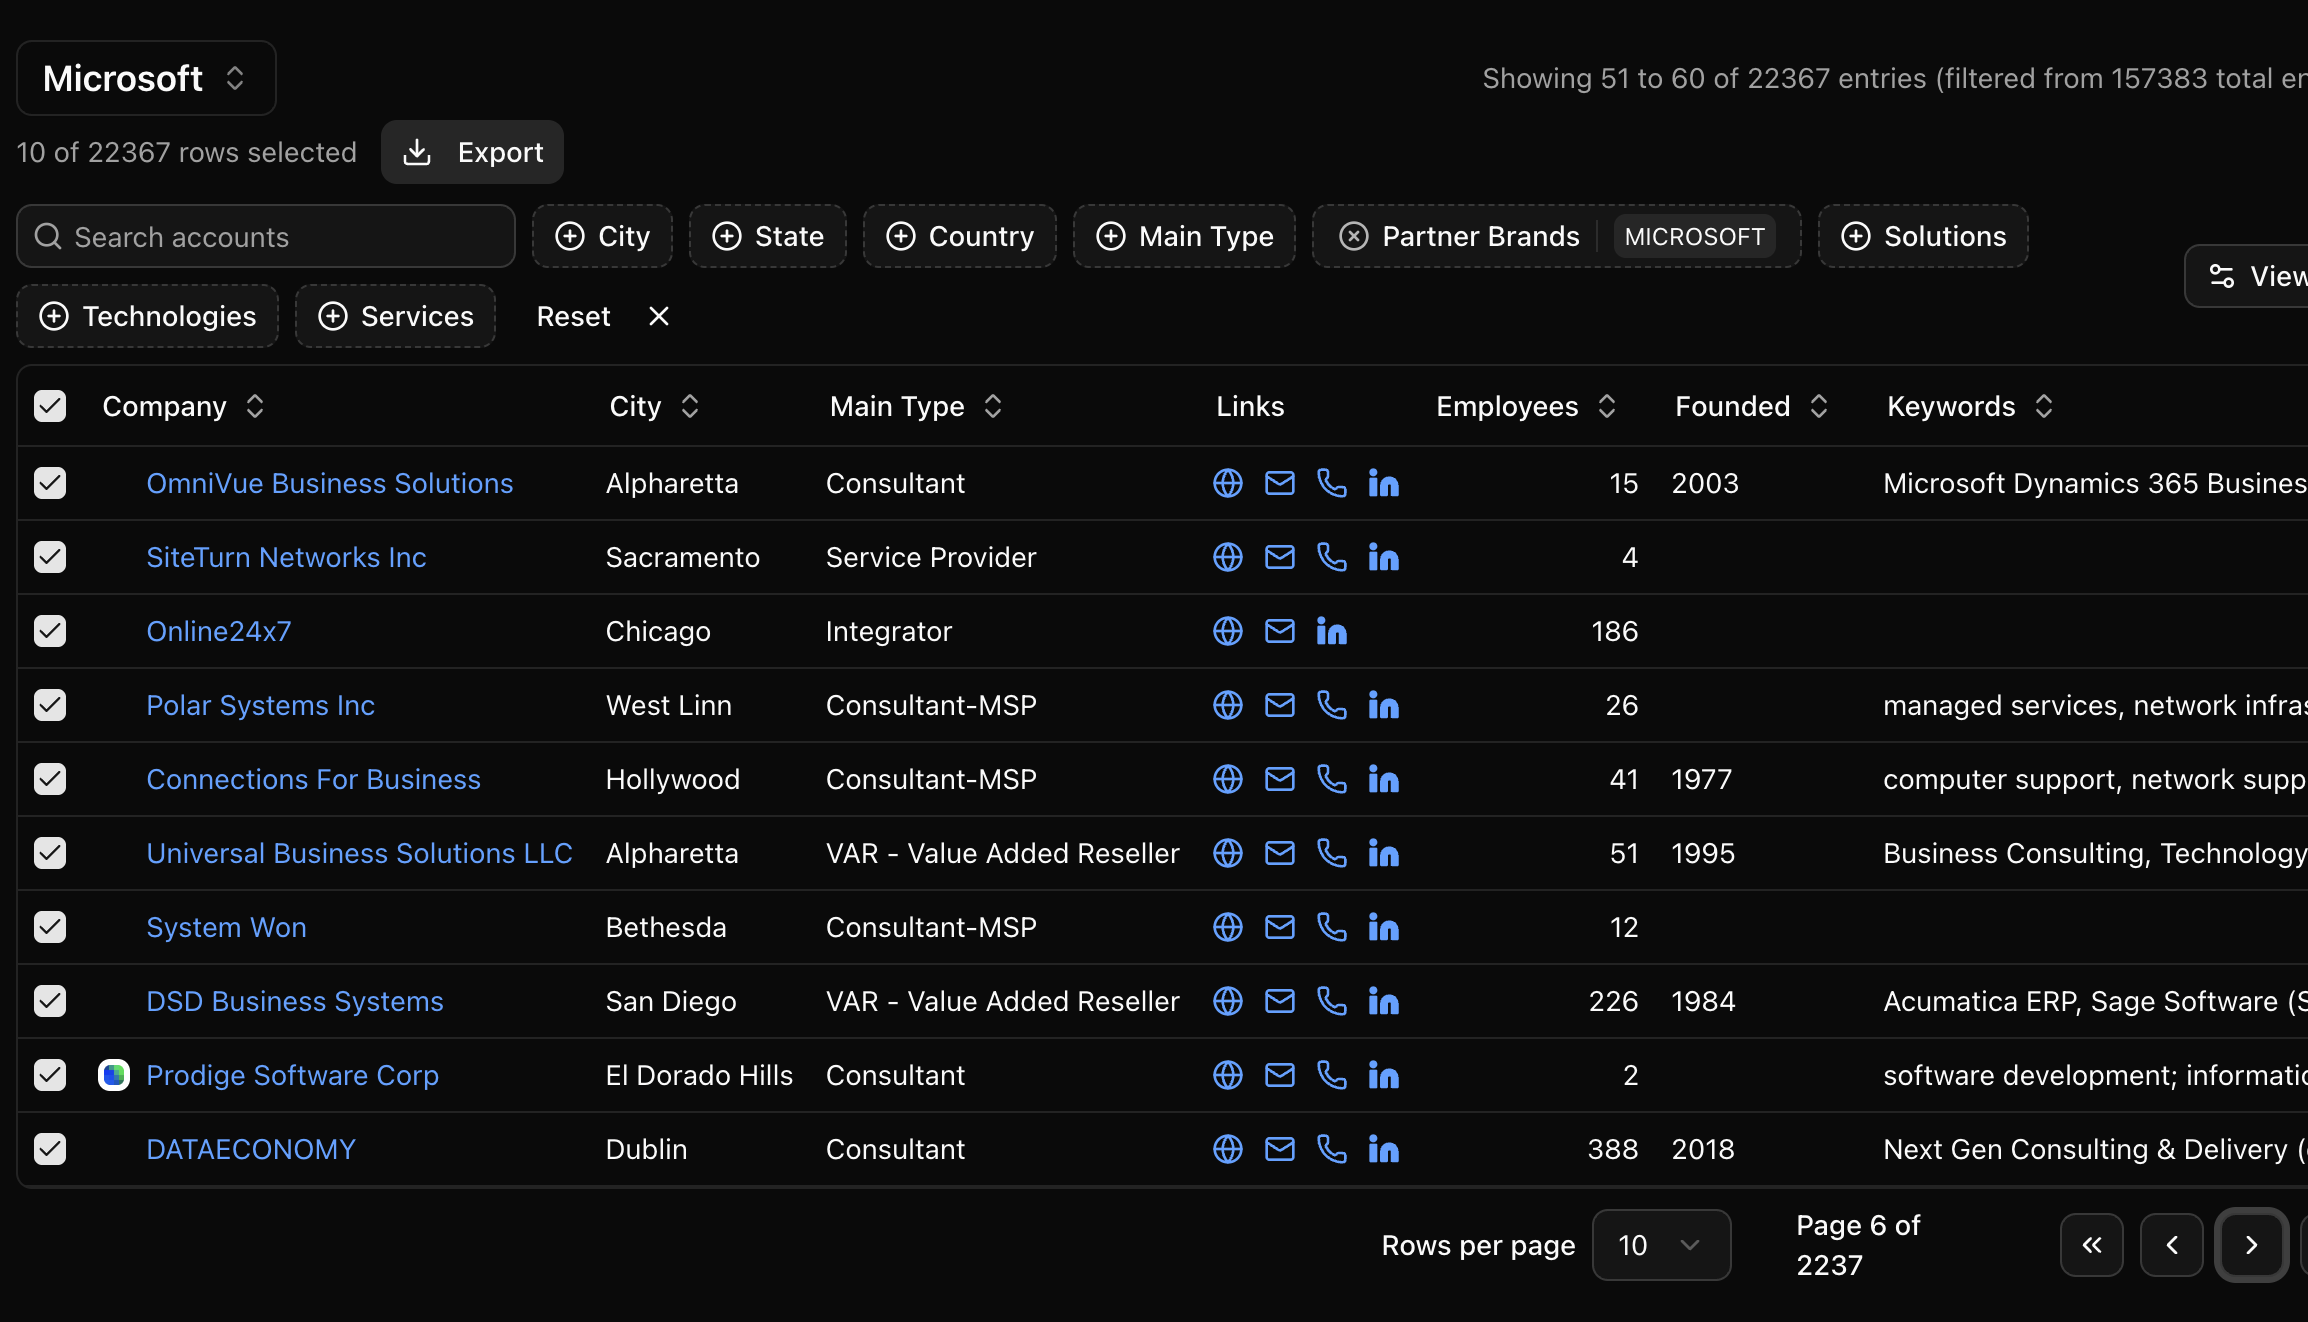Uncheck the System Won row checkbox
The width and height of the screenshot is (2308, 1322).
click(x=50, y=927)
